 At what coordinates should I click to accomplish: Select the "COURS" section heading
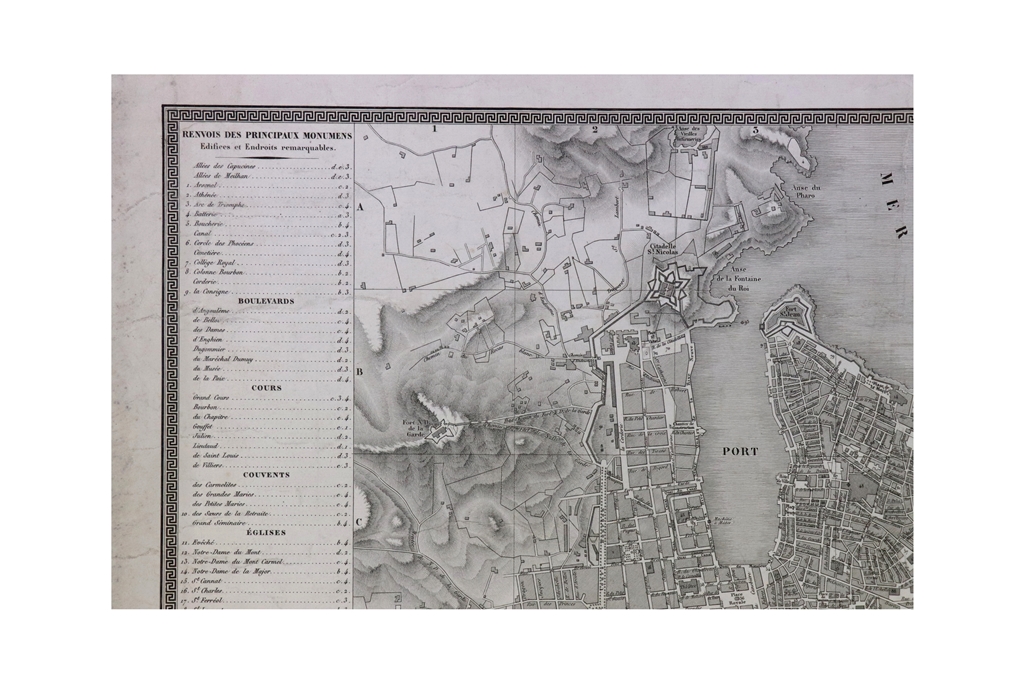[266, 388]
